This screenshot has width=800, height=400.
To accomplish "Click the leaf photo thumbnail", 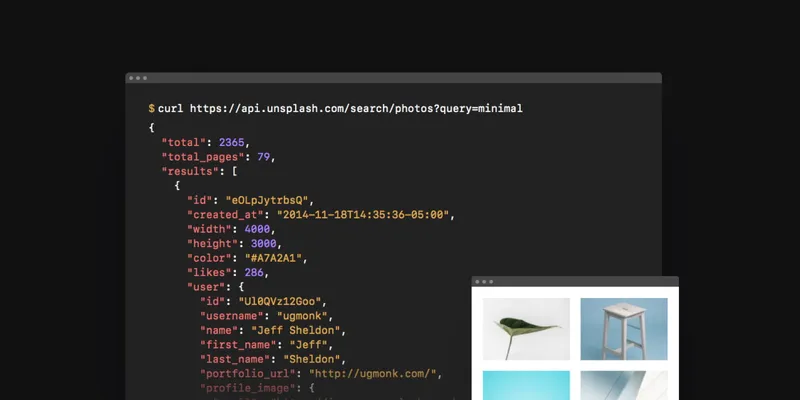I will coord(526,329).
